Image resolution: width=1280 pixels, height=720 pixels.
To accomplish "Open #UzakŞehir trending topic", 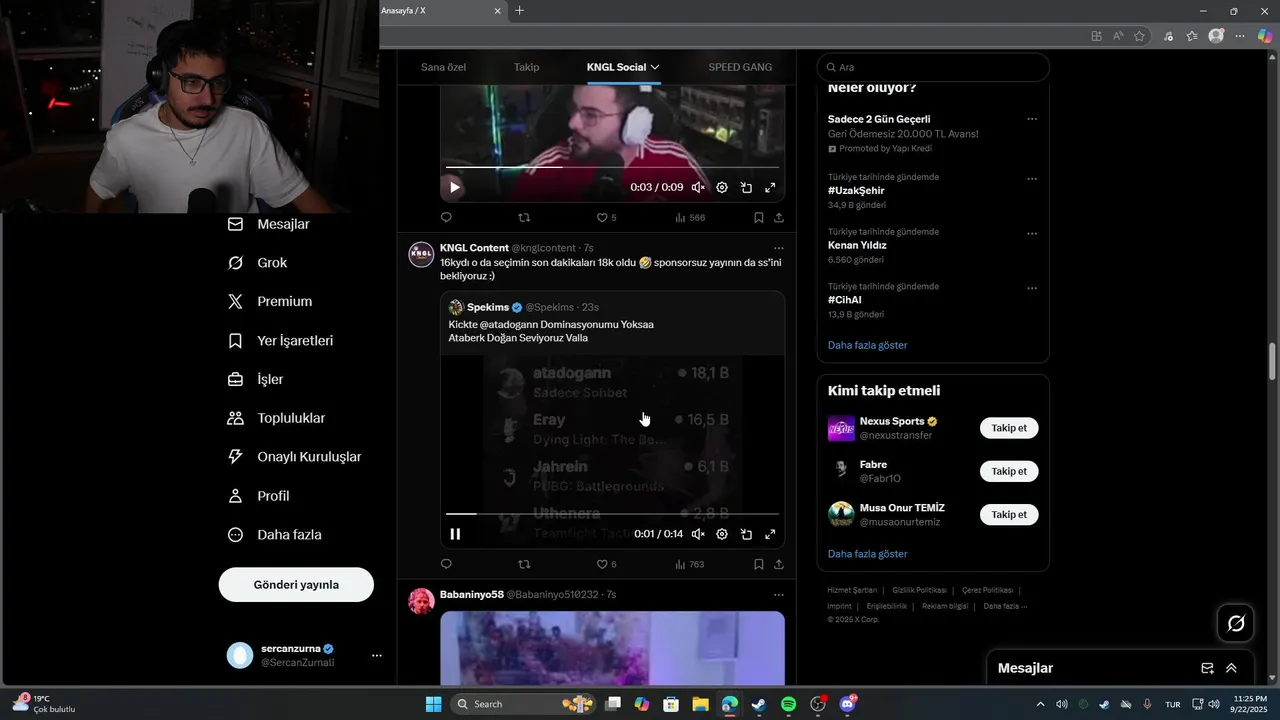I will (x=856, y=190).
